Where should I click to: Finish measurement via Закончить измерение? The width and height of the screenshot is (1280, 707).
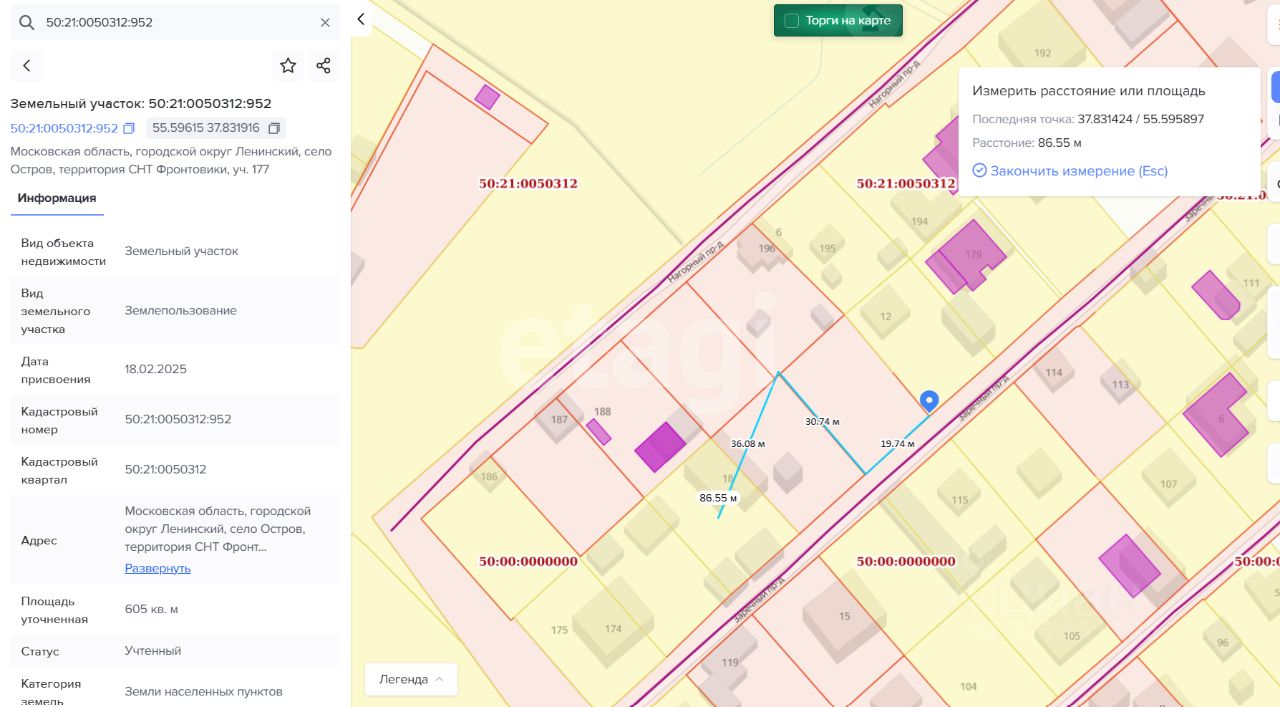[x=1070, y=171]
